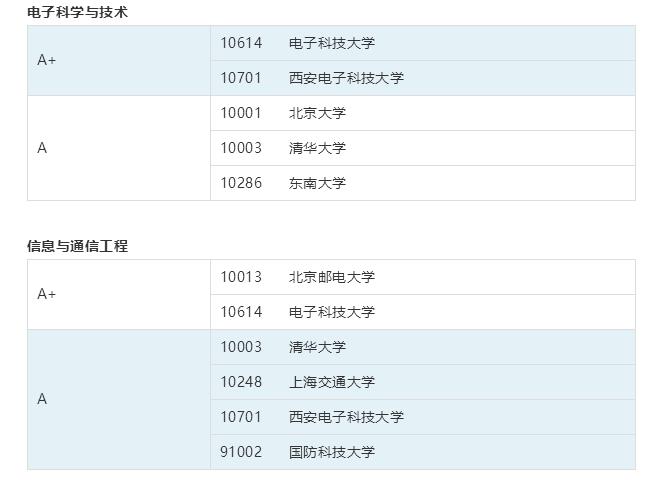Click the 北京大学 university name
The height and width of the screenshot is (480, 650).
click(317, 113)
